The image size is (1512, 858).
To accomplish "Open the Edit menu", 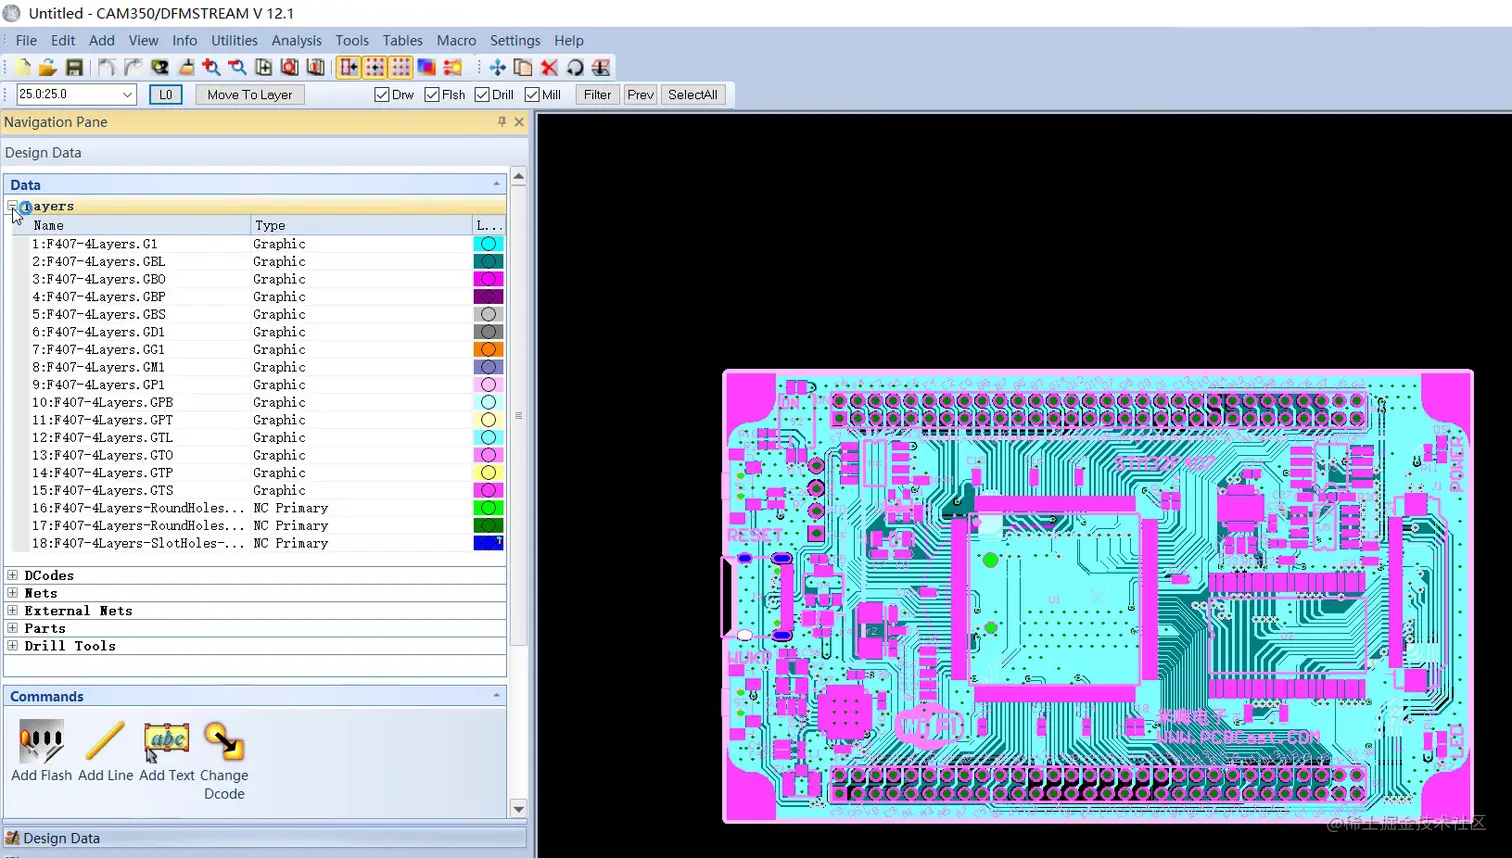I will [63, 40].
